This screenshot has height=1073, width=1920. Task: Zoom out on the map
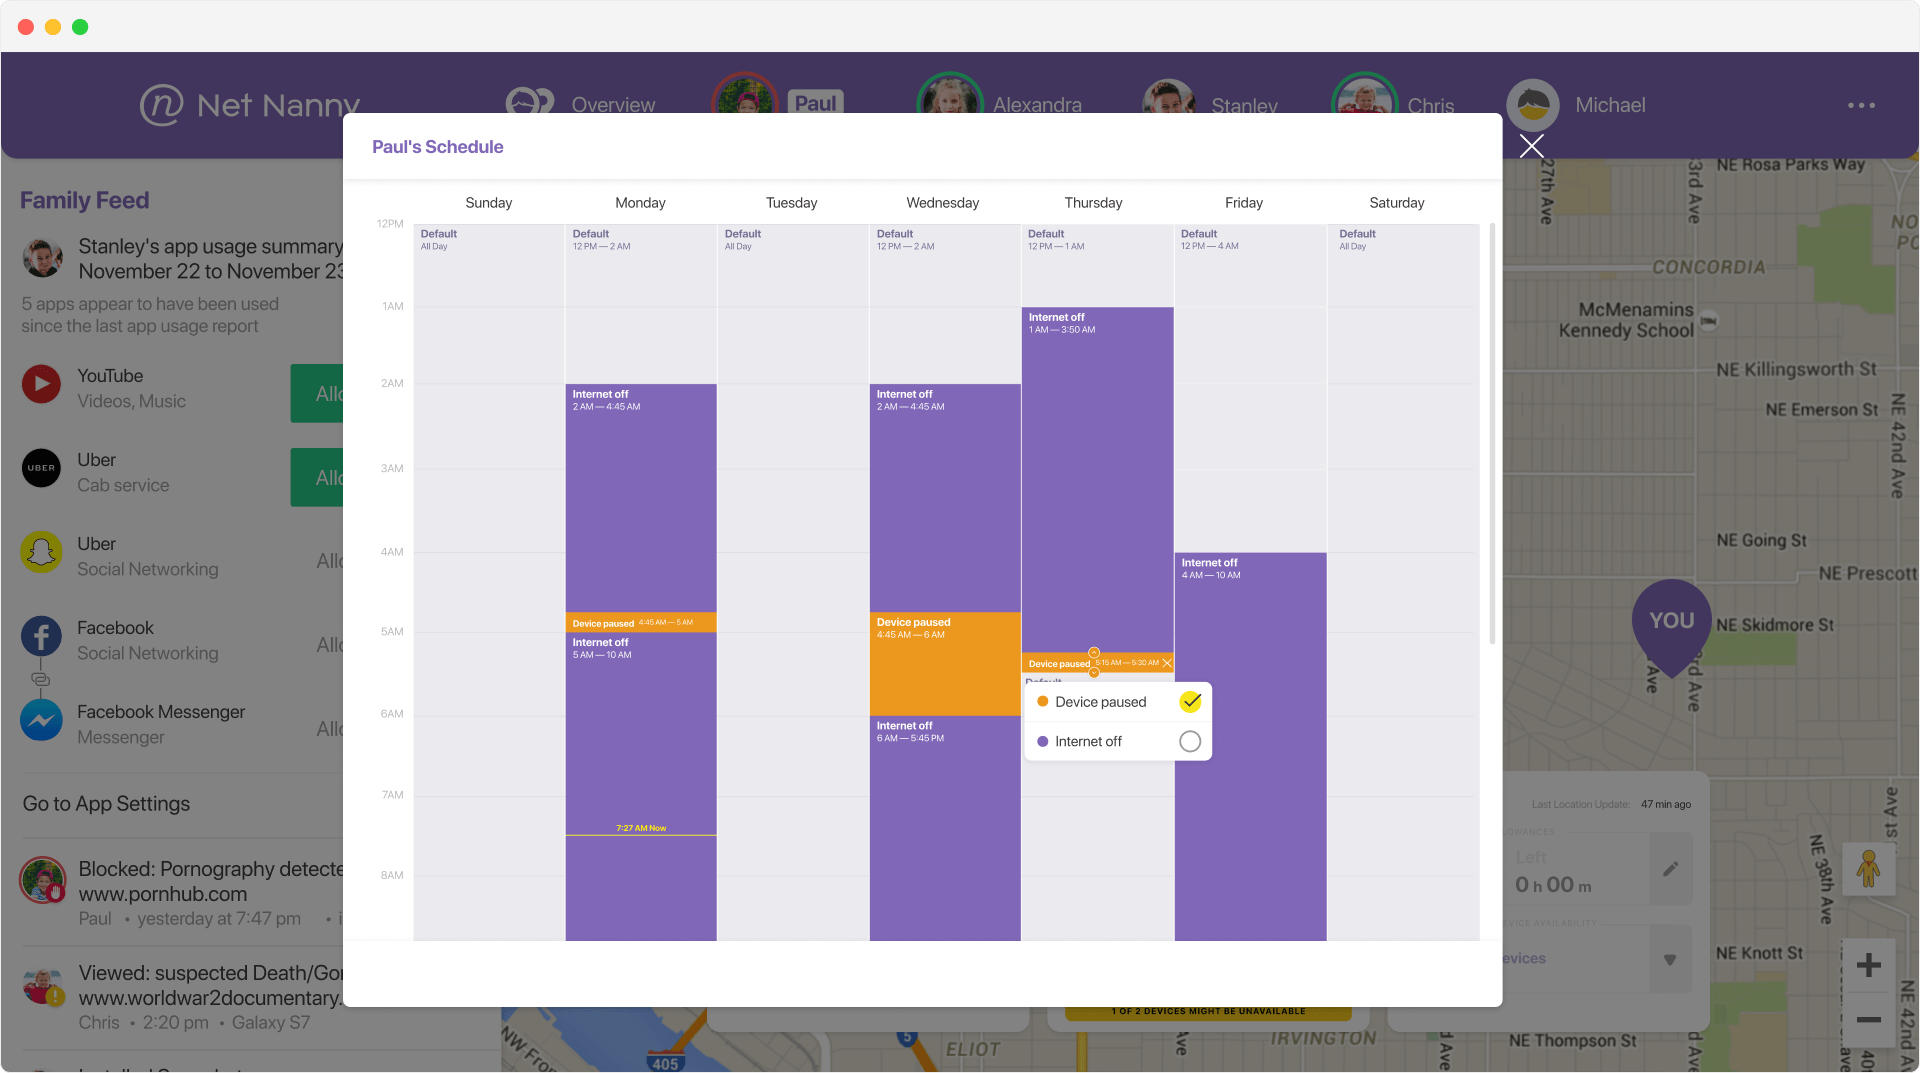point(1868,1020)
